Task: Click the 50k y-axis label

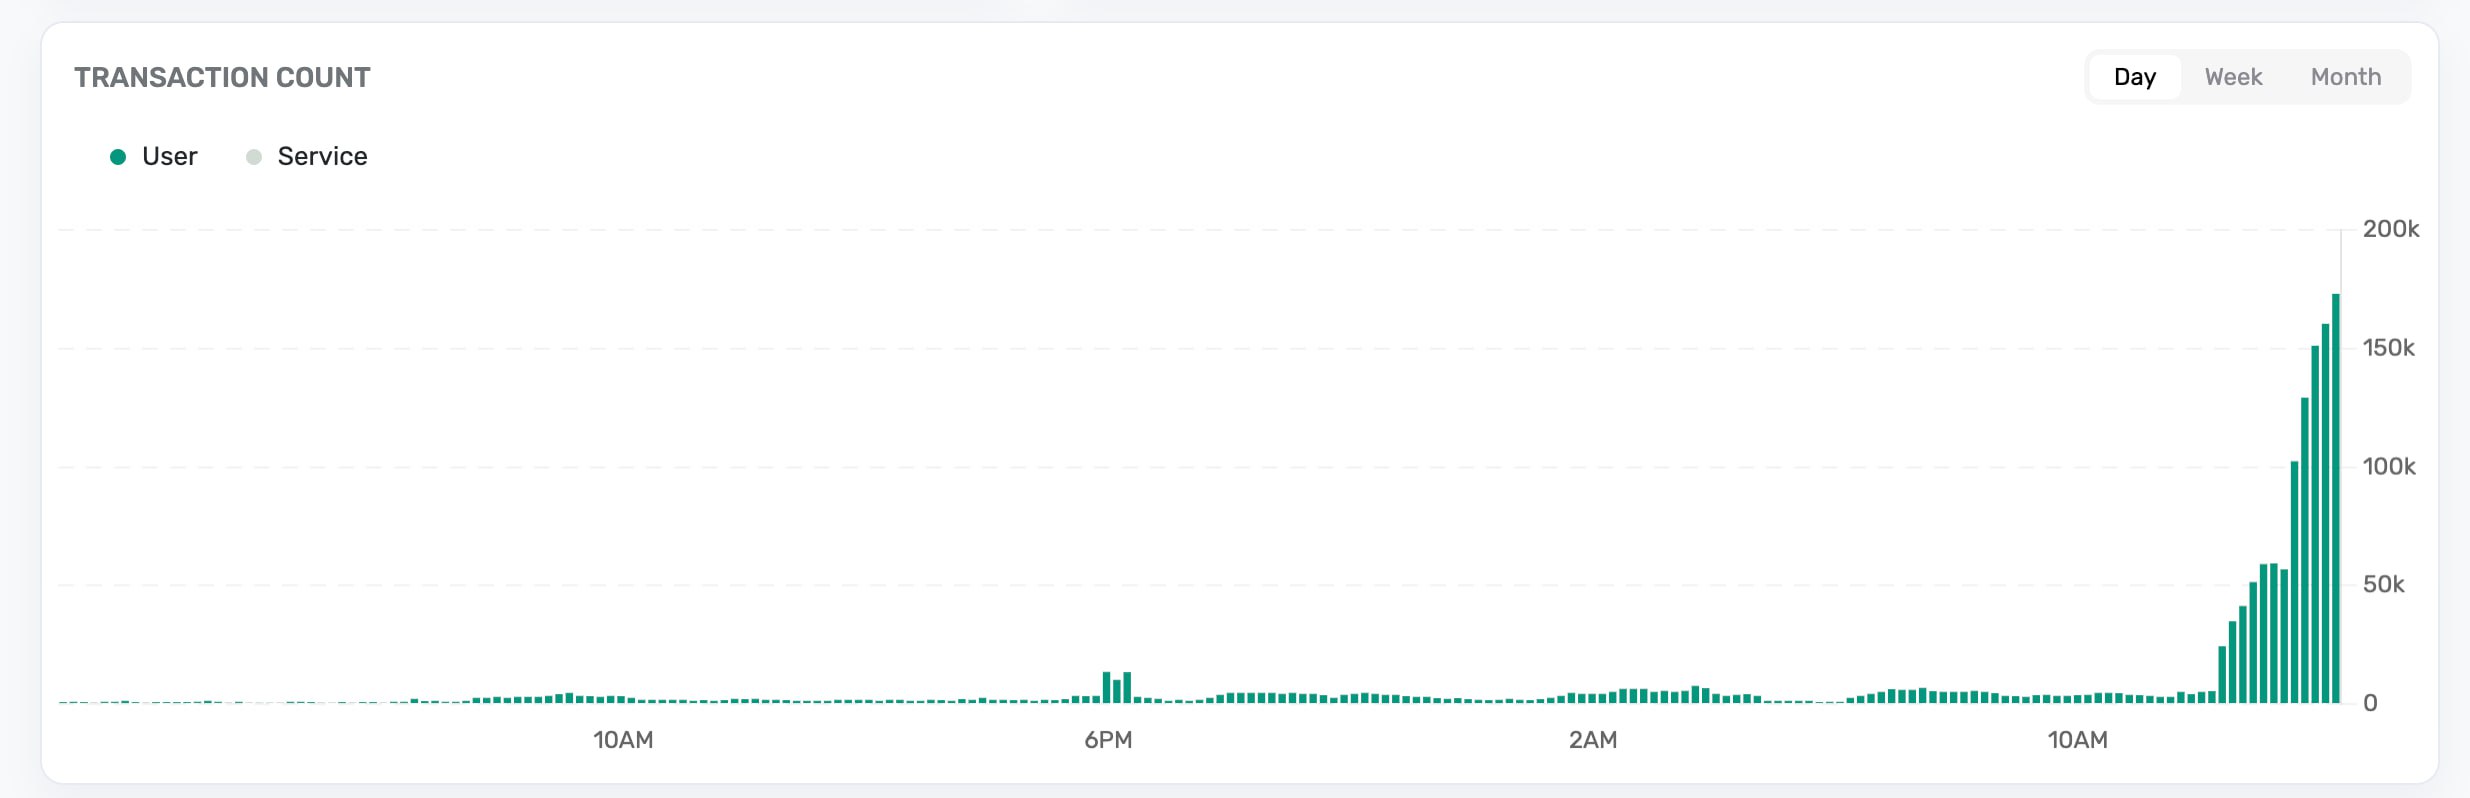Action: click(2383, 585)
